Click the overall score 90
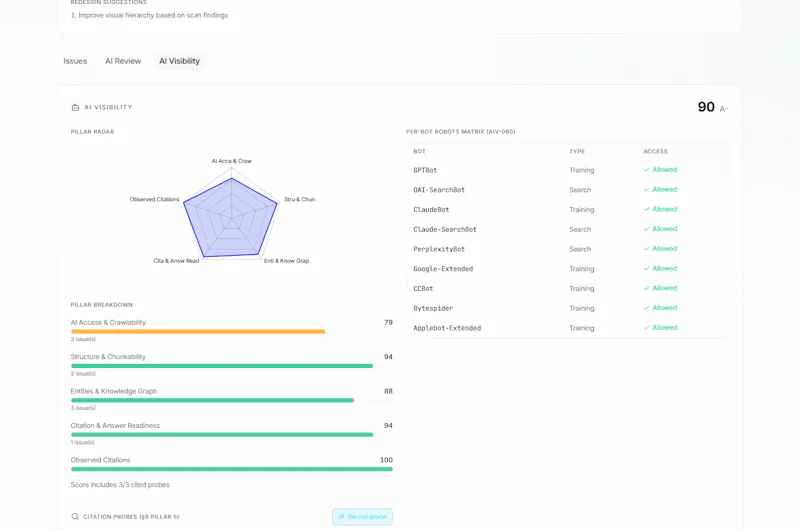The image size is (800, 530). 706,107
